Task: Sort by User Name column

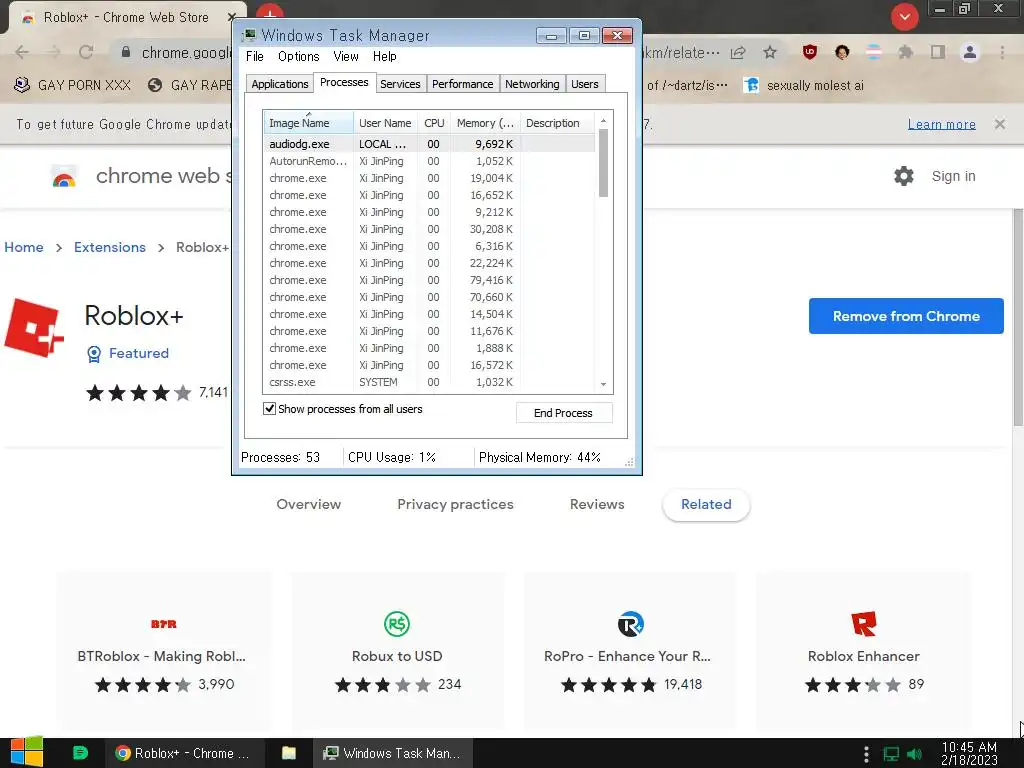Action: click(x=385, y=123)
